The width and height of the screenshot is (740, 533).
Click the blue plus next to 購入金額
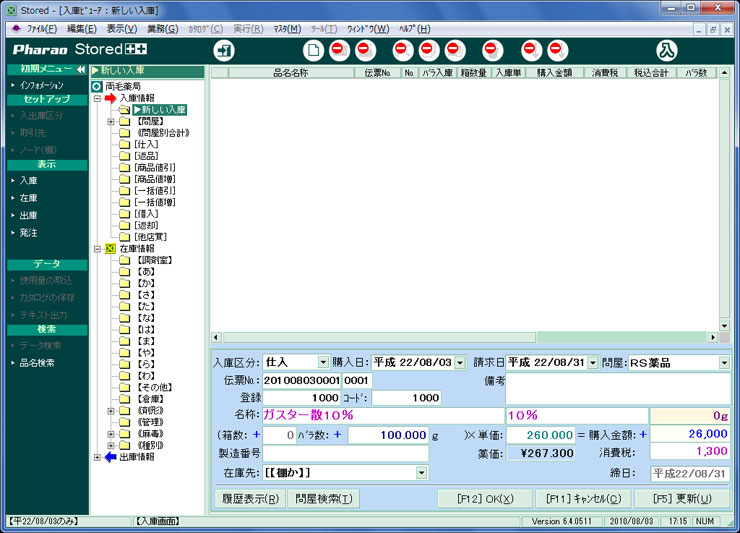(643, 434)
